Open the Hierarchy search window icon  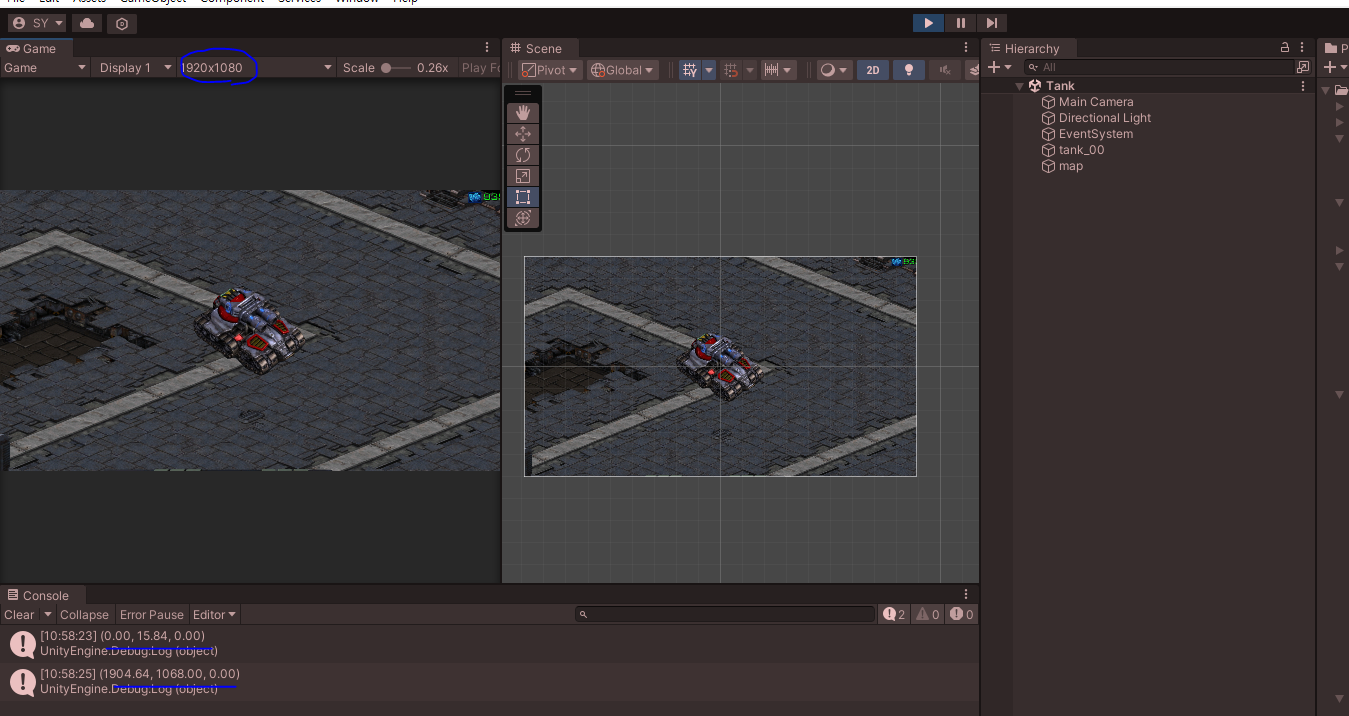point(1302,67)
